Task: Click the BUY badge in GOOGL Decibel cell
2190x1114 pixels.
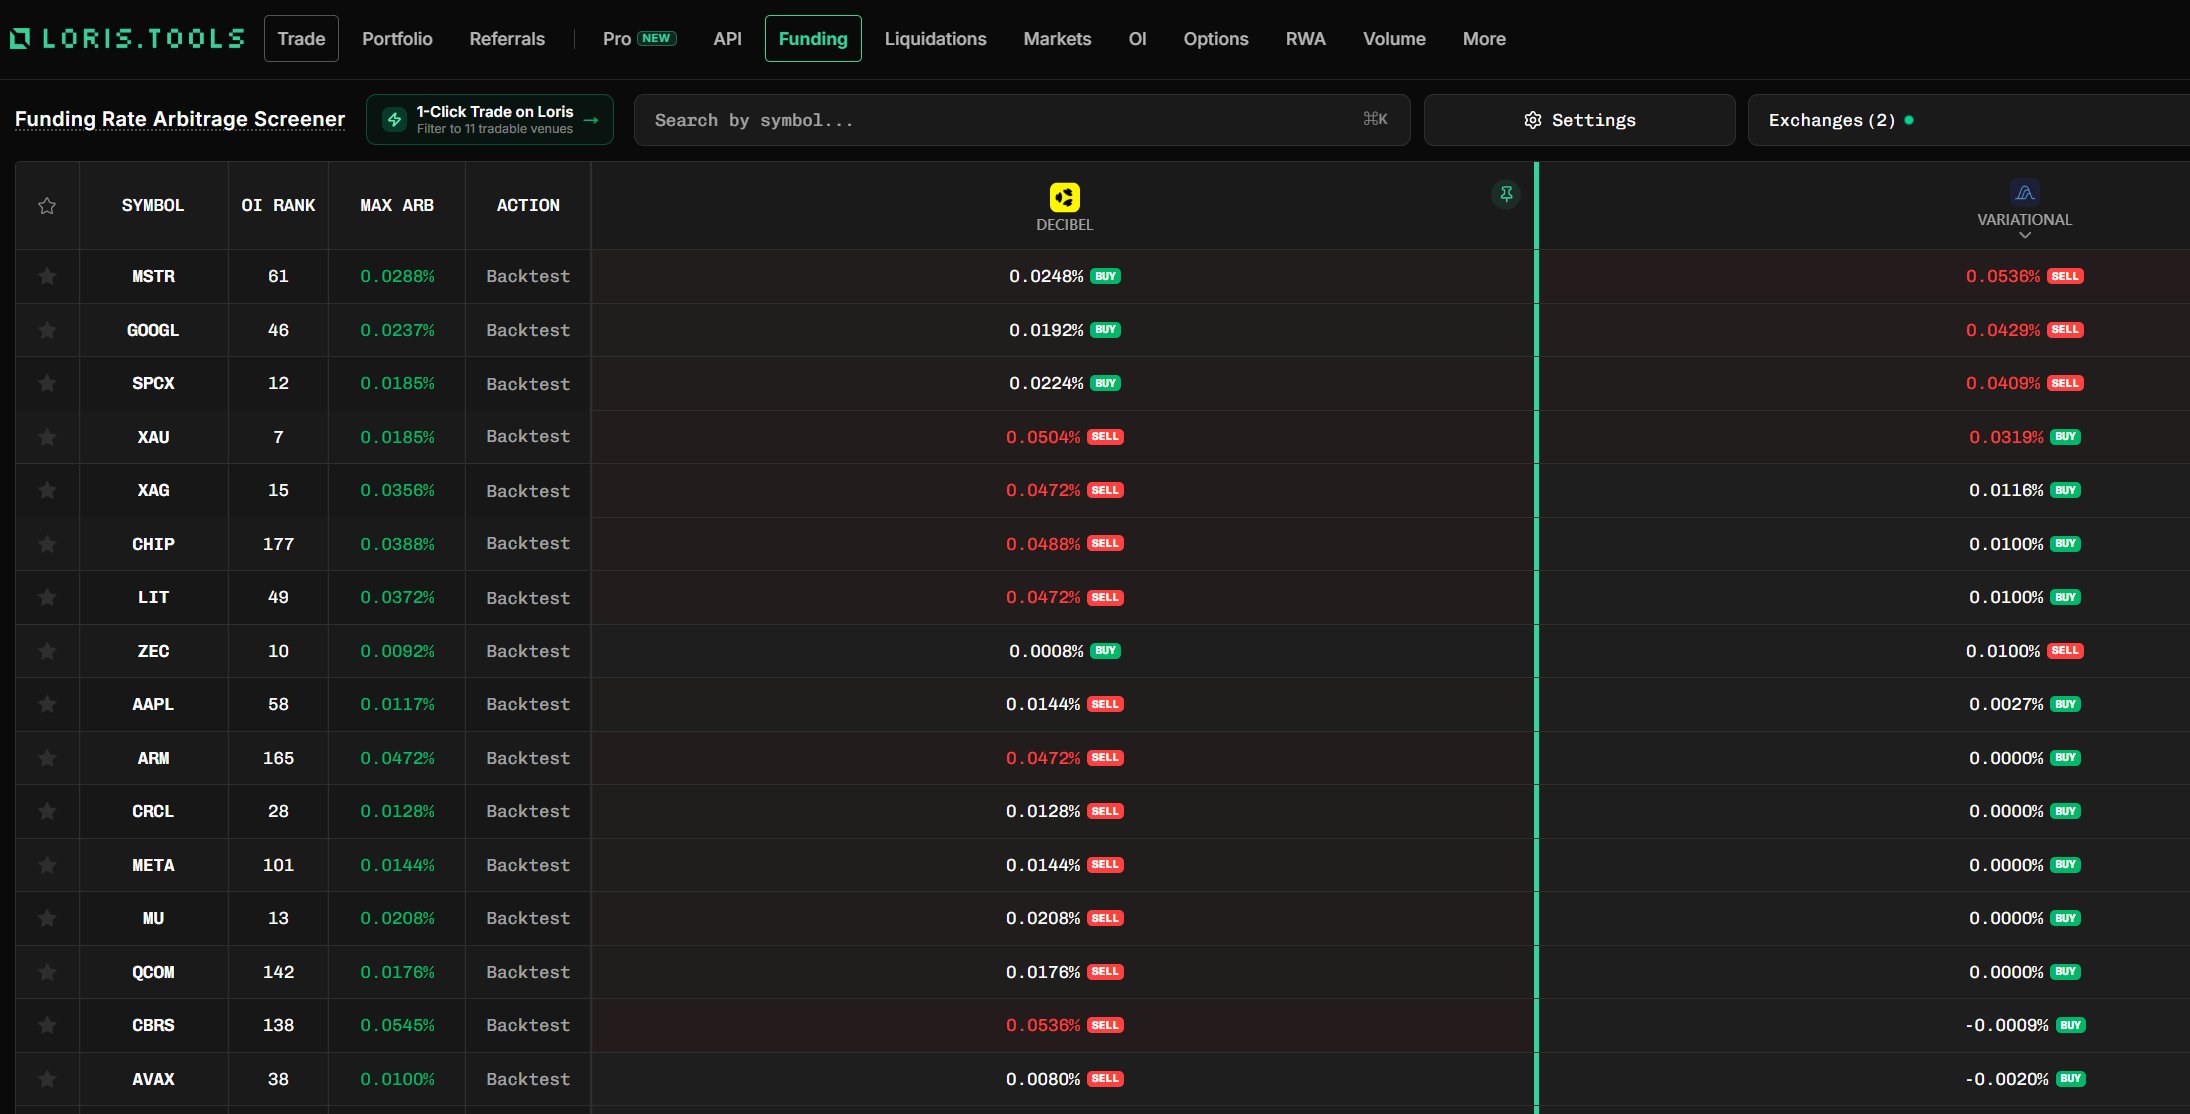Action: point(1105,330)
